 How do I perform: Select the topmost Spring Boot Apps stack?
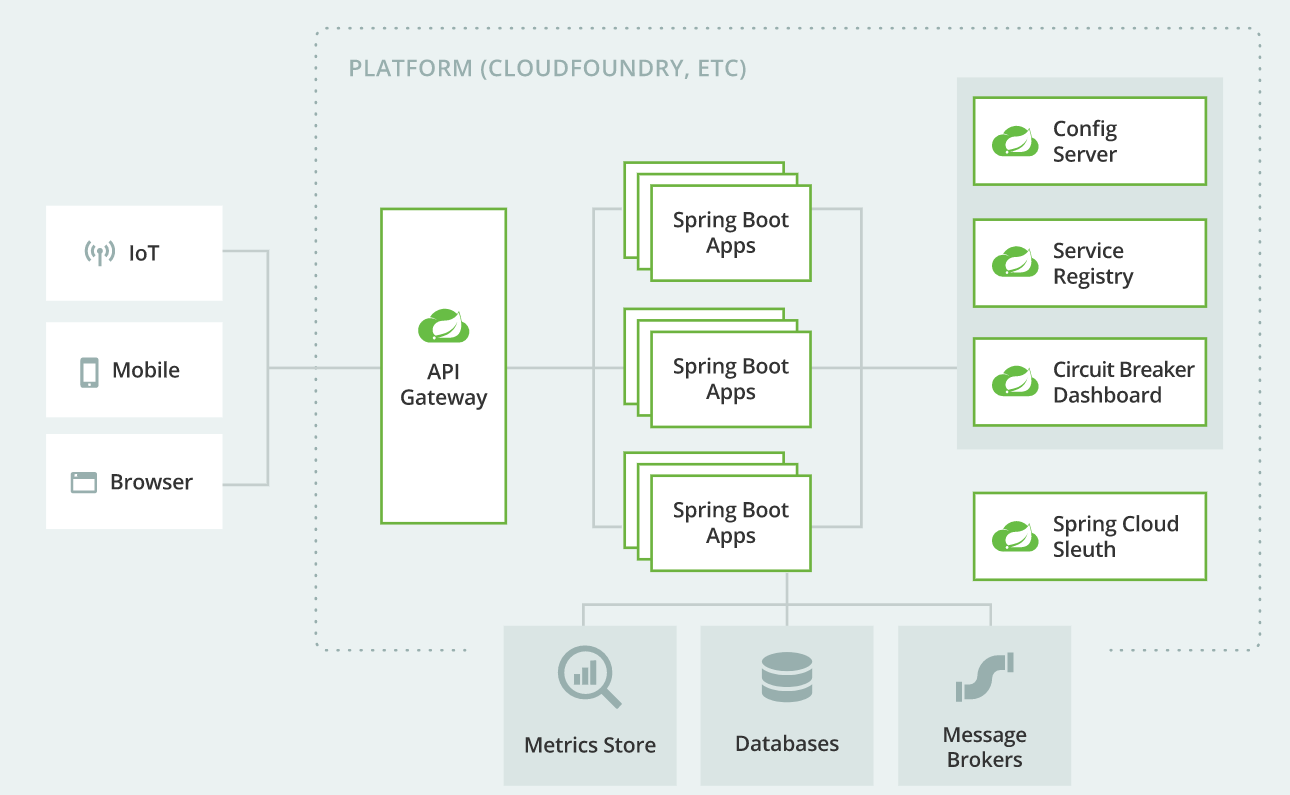coord(718,221)
